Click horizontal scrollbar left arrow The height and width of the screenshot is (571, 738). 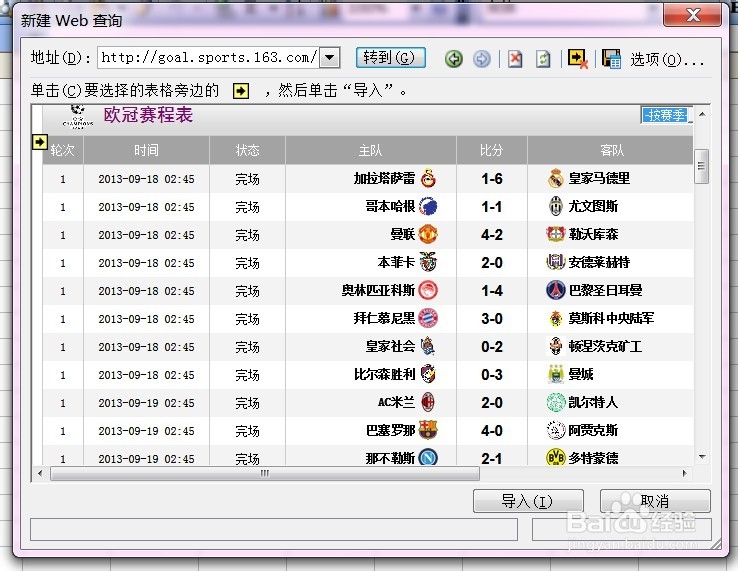coord(40,473)
